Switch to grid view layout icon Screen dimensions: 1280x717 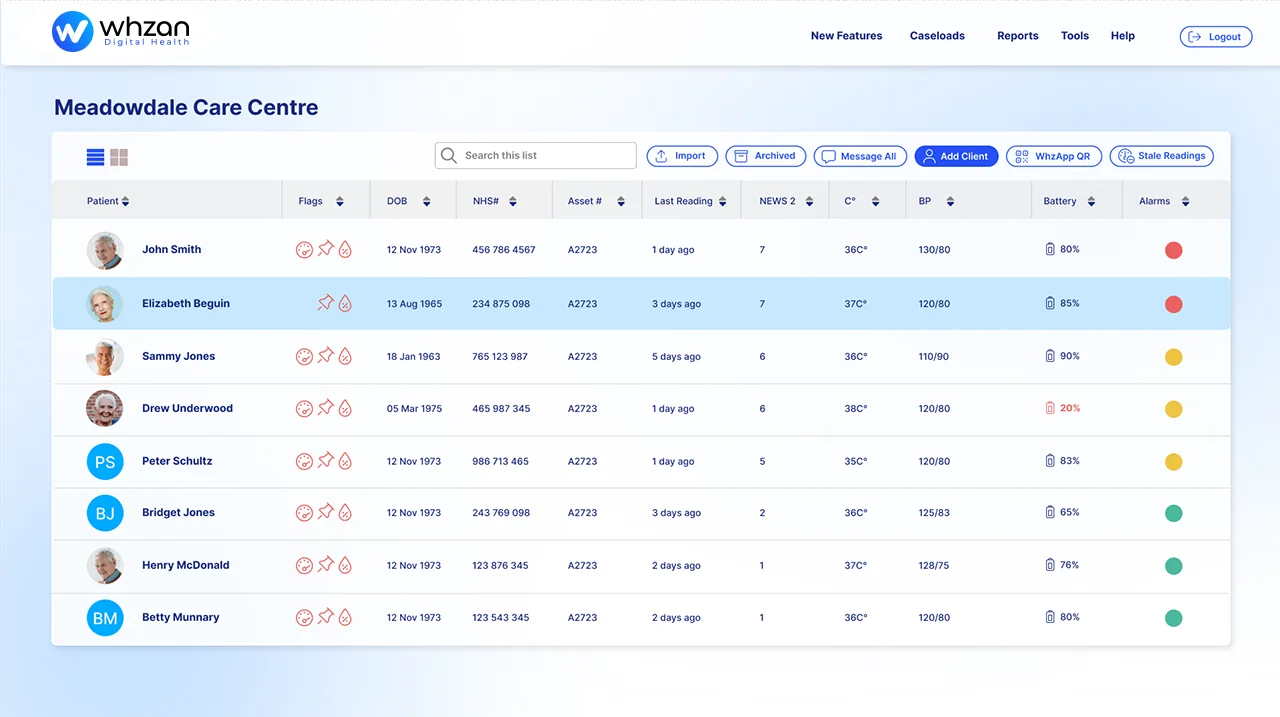point(119,157)
